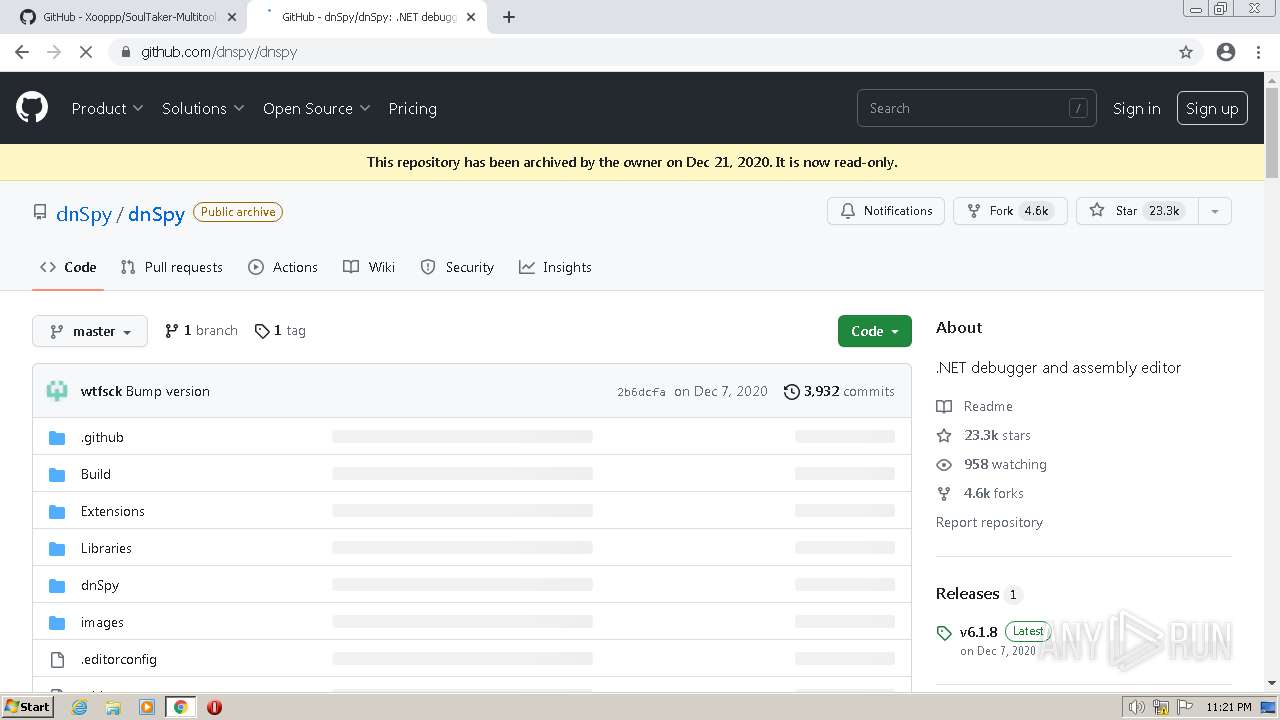Open the Pricing page
Viewport: 1280px width, 720px height.
pyautogui.click(x=412, y=108)
